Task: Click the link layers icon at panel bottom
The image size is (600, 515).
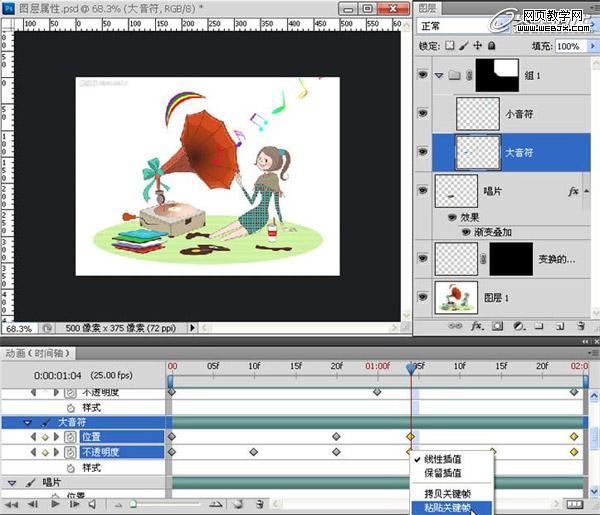Action: click(x=455, y=326)
